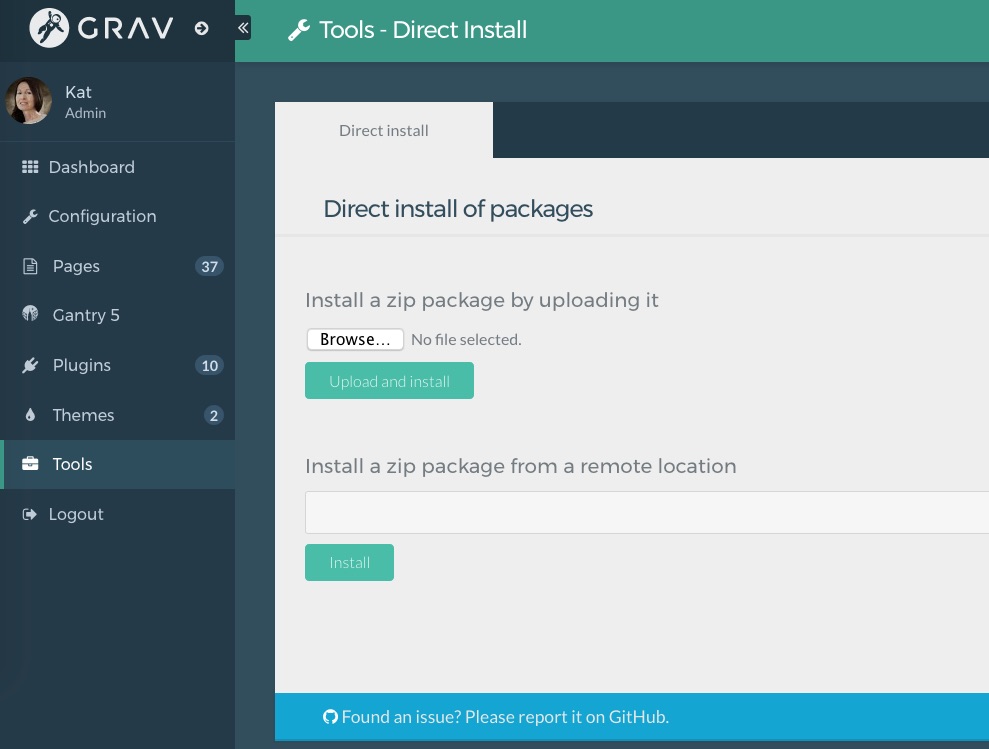Focus the remote location URL field
This screenshot has width=989, height=749.
[x=646, y=513]
